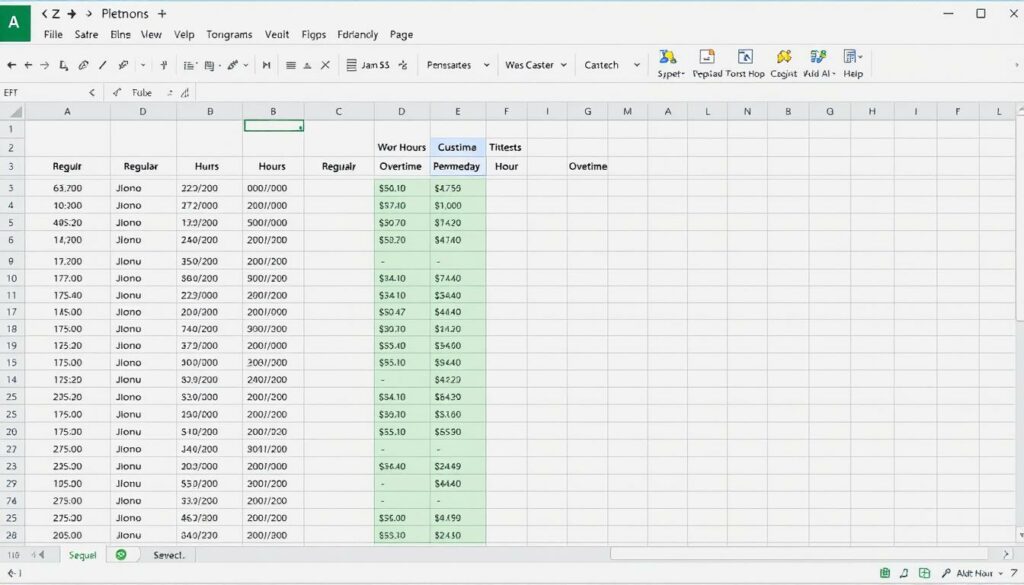Screen dimensions: 1024x585
Task: Click the bold back arrow in toolbar
Action: pos(11,65)
